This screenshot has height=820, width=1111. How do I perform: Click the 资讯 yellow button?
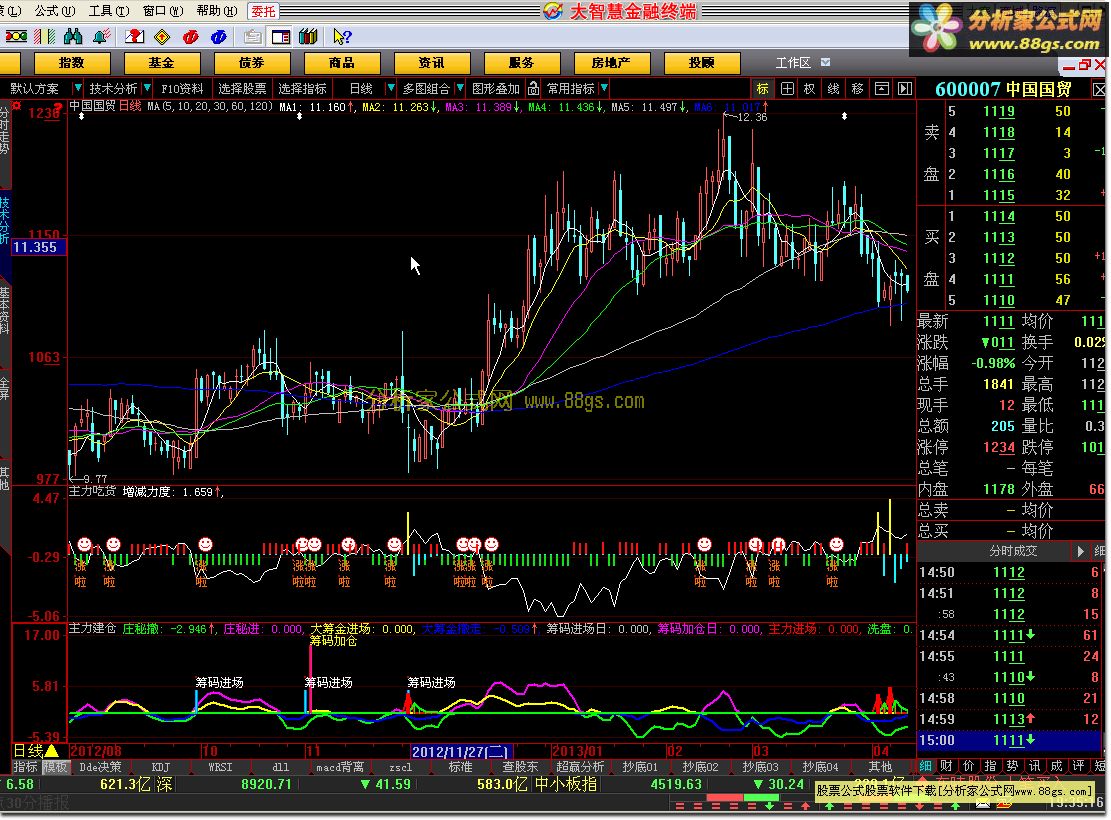432,63
